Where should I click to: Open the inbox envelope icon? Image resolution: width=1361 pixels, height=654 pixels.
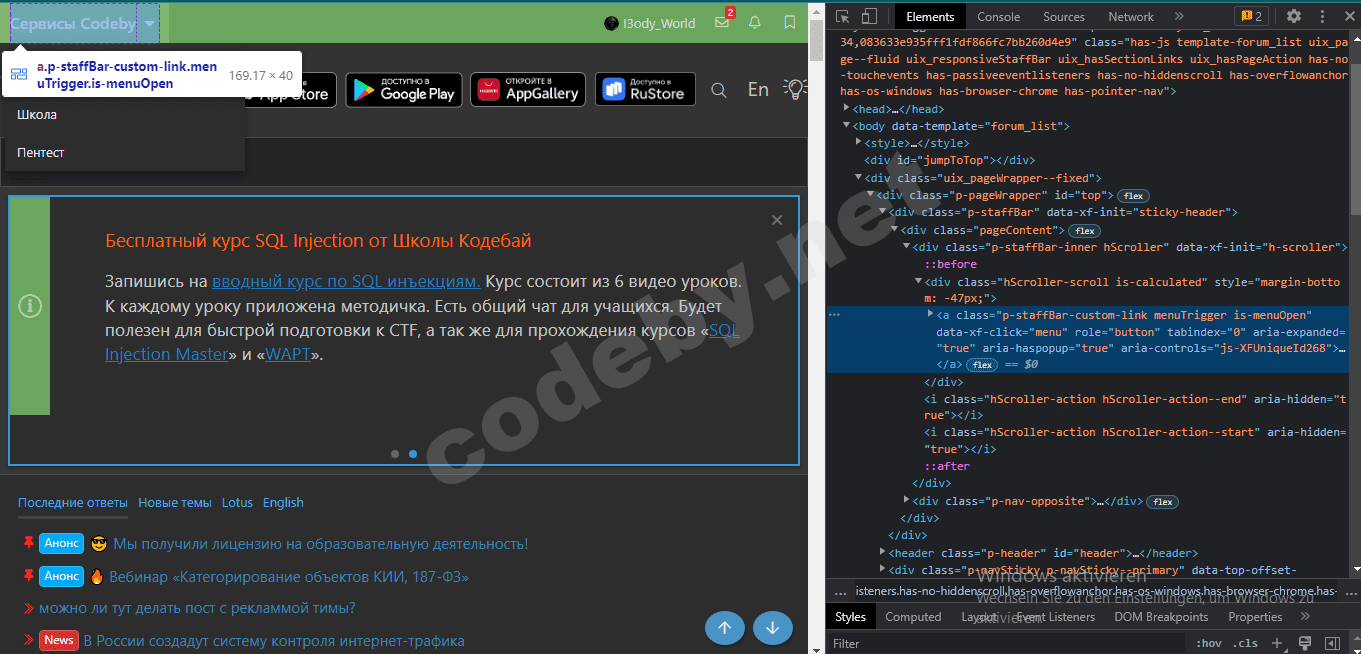click(x=722, y=22)
